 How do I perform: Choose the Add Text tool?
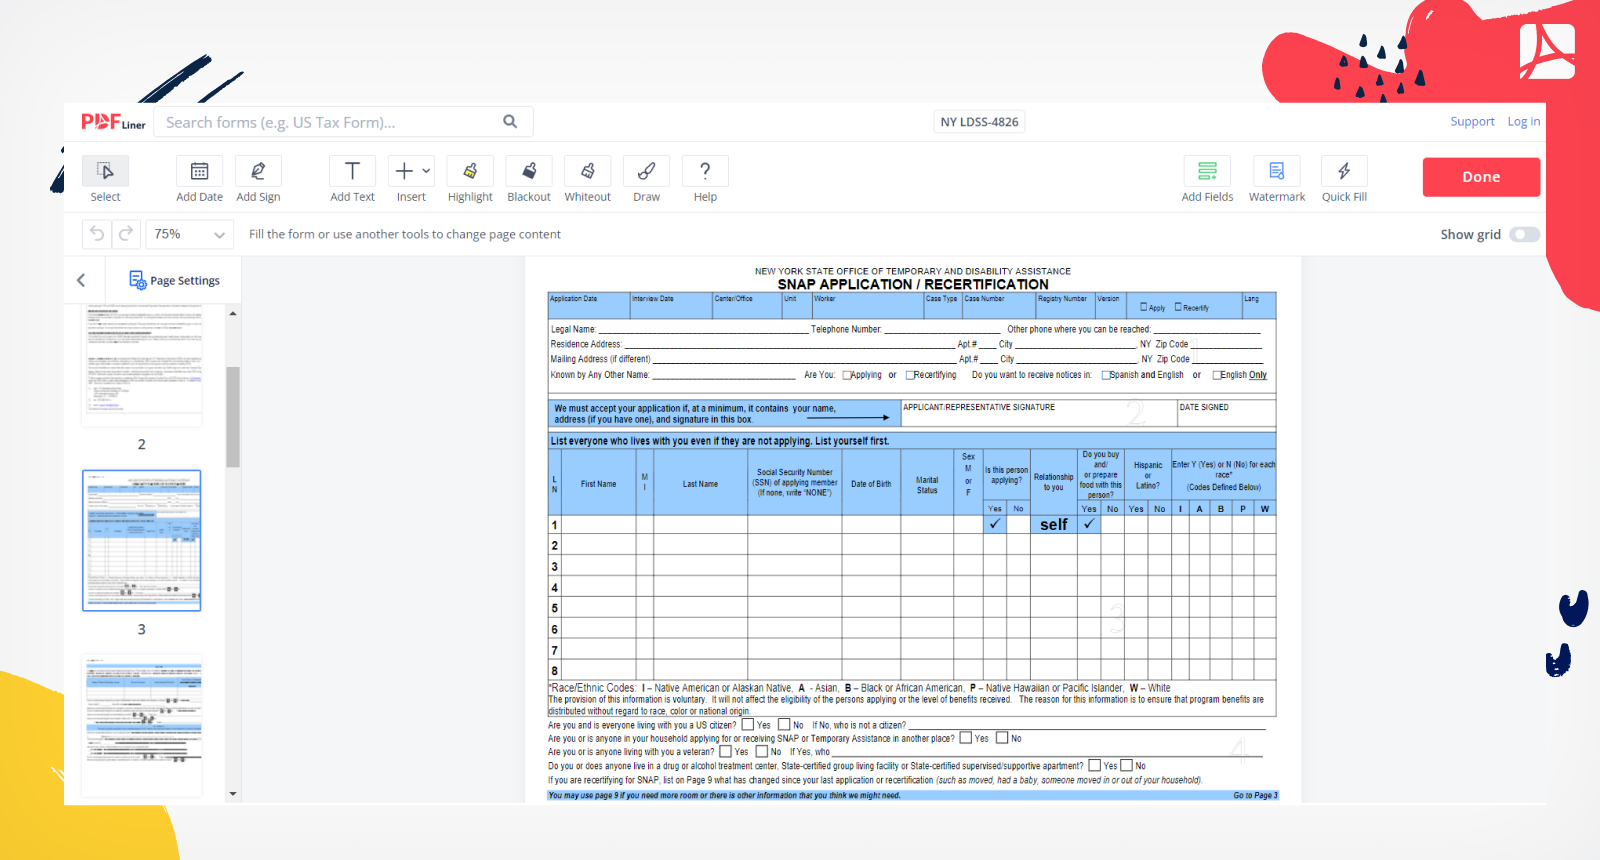(352, 171)
